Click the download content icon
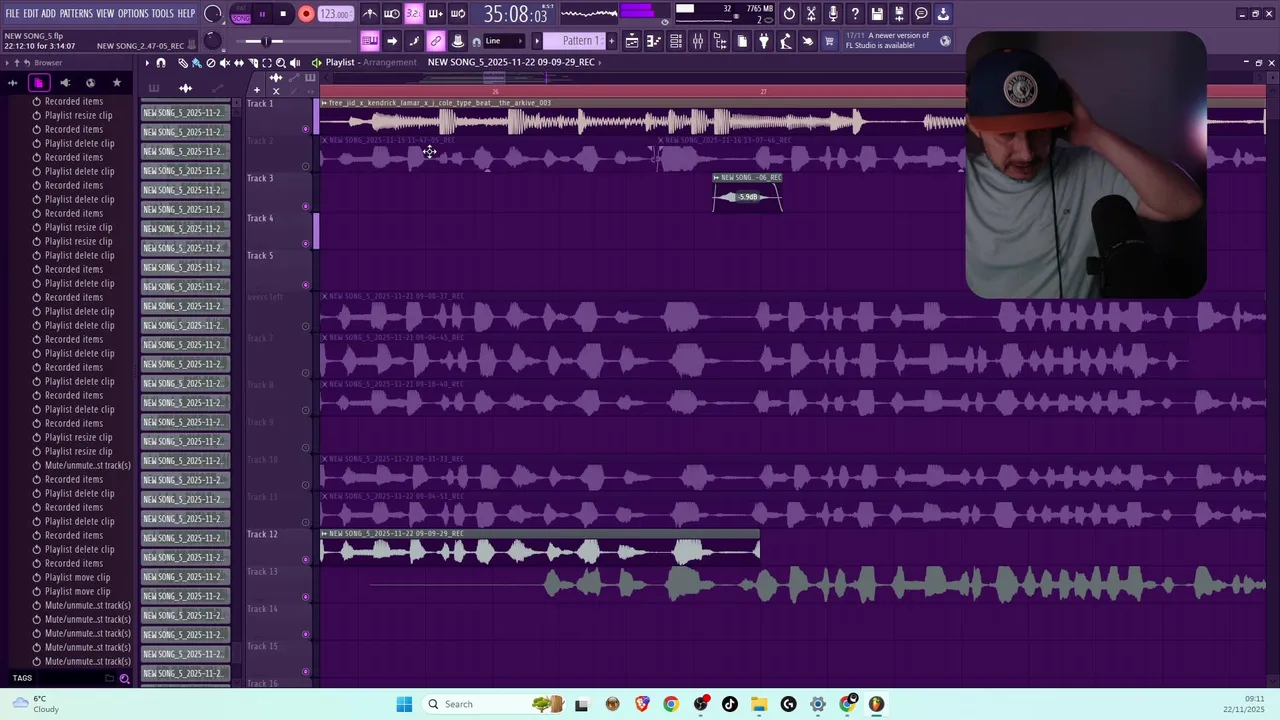This screenshot has width=1280, height=720. pos(943,13)
